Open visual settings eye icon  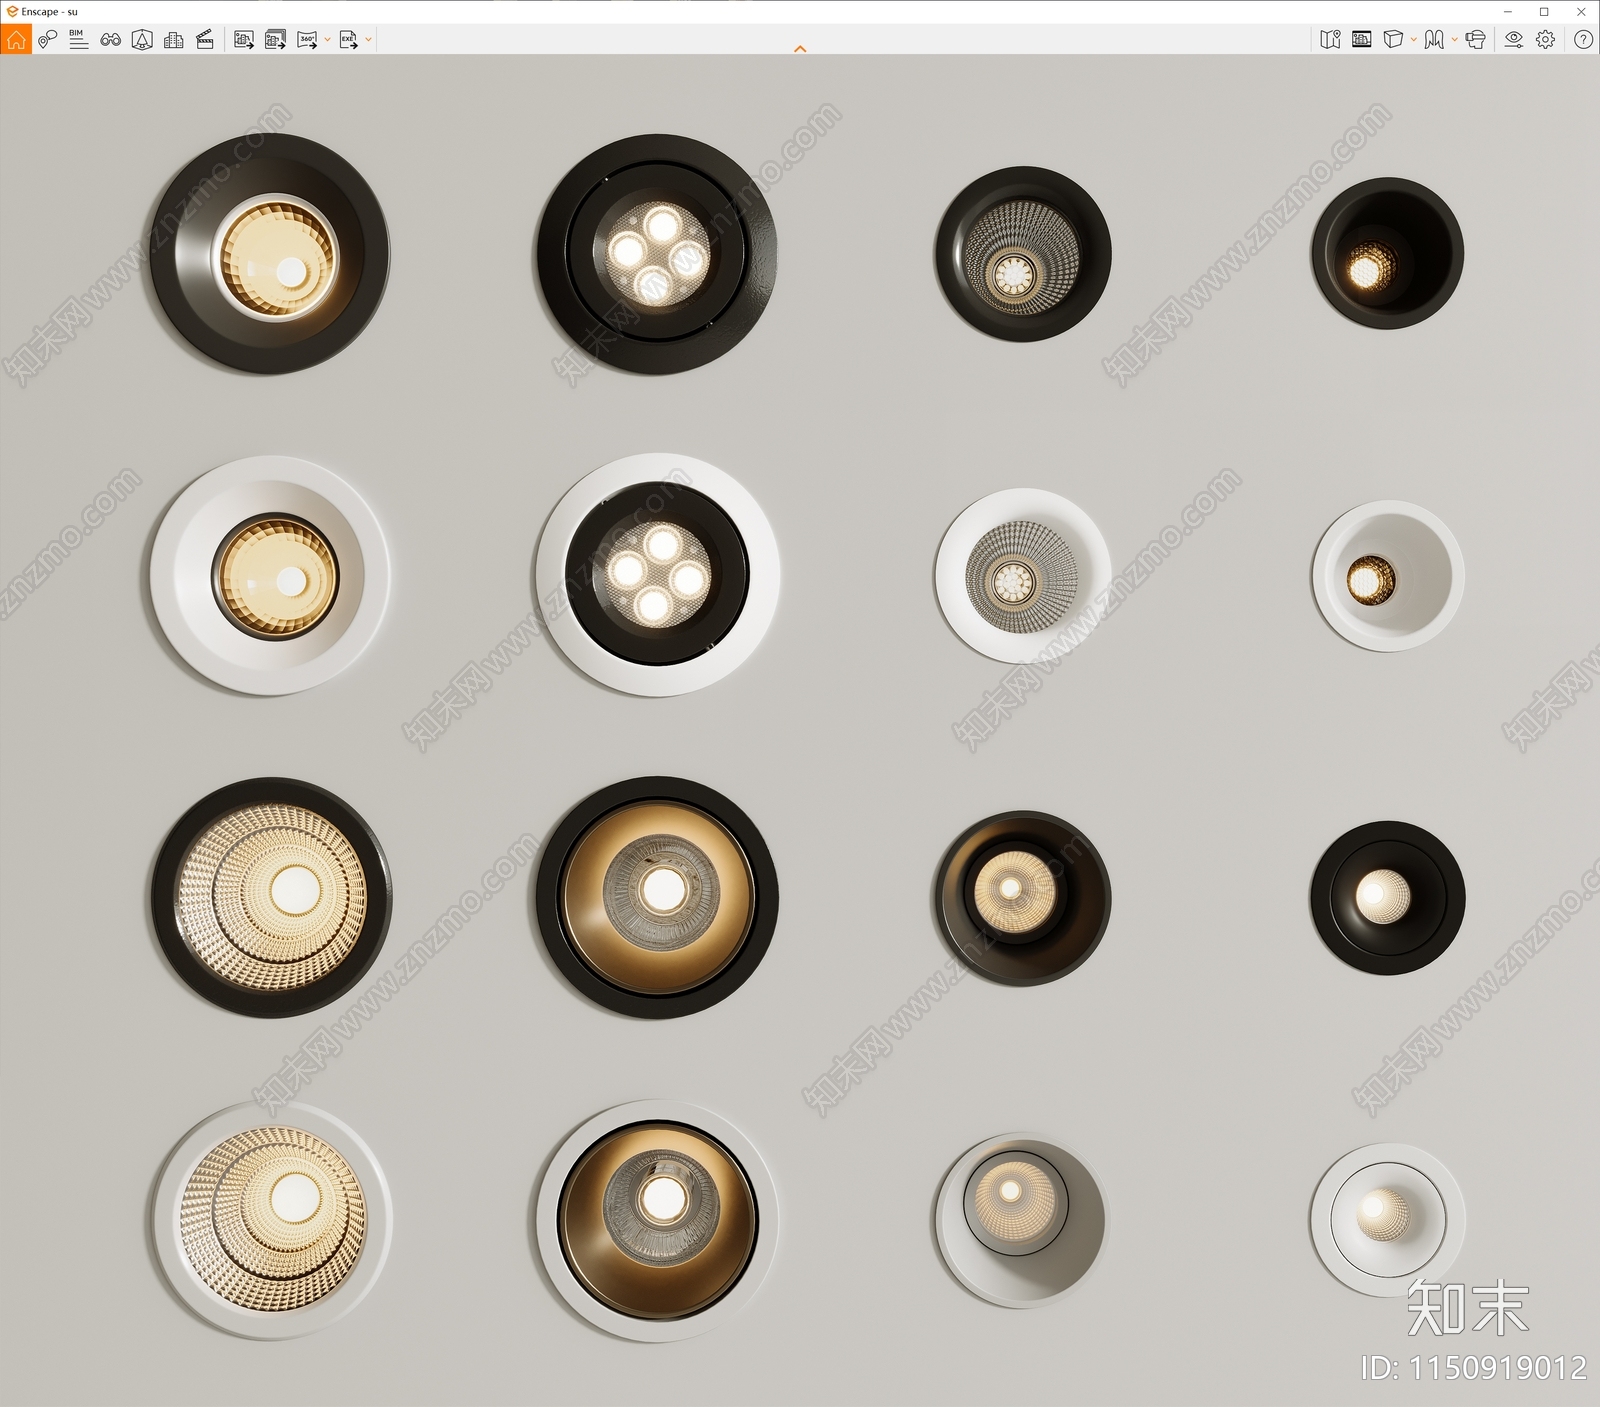(x=1514, y=39)
